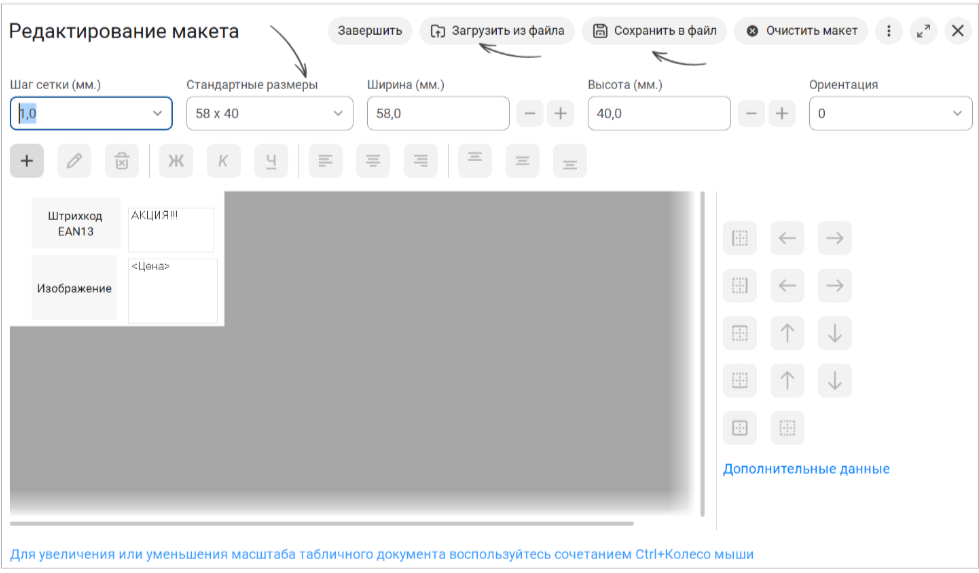Center text horizontally
Screen dimensions: 979x573
point(373,161)
